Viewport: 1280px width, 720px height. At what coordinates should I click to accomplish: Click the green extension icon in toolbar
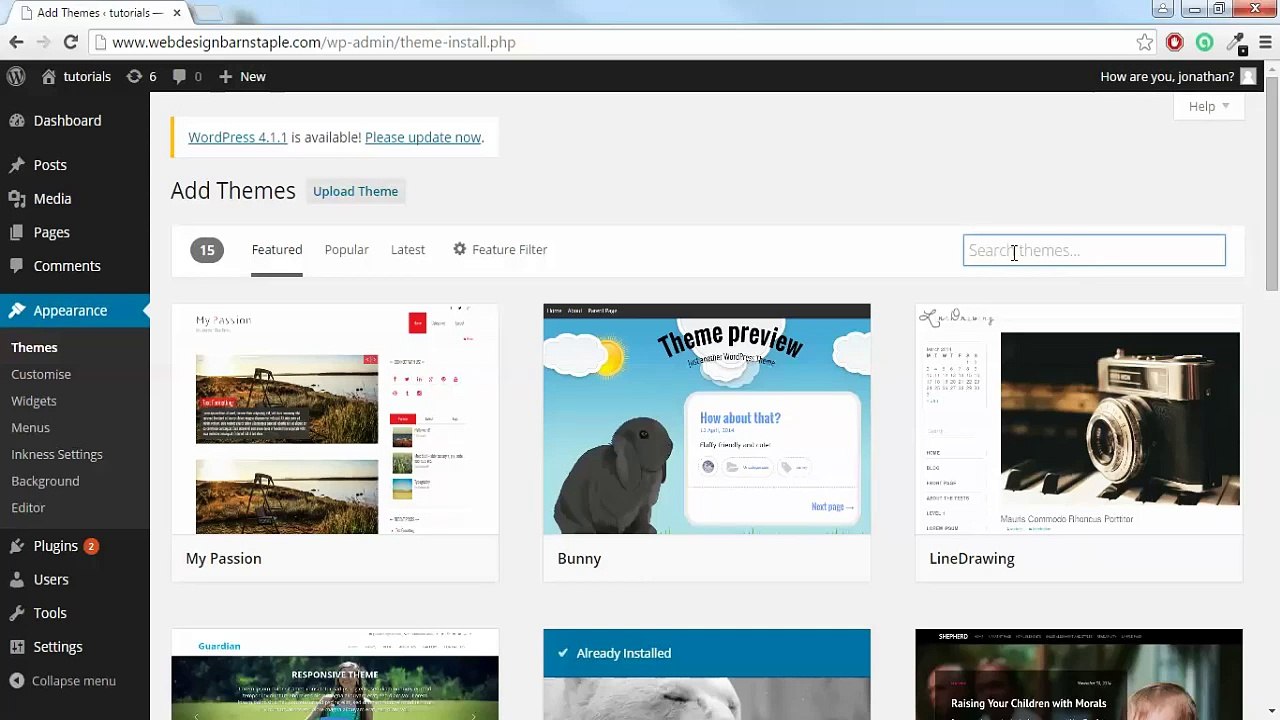click(1205, 42)
